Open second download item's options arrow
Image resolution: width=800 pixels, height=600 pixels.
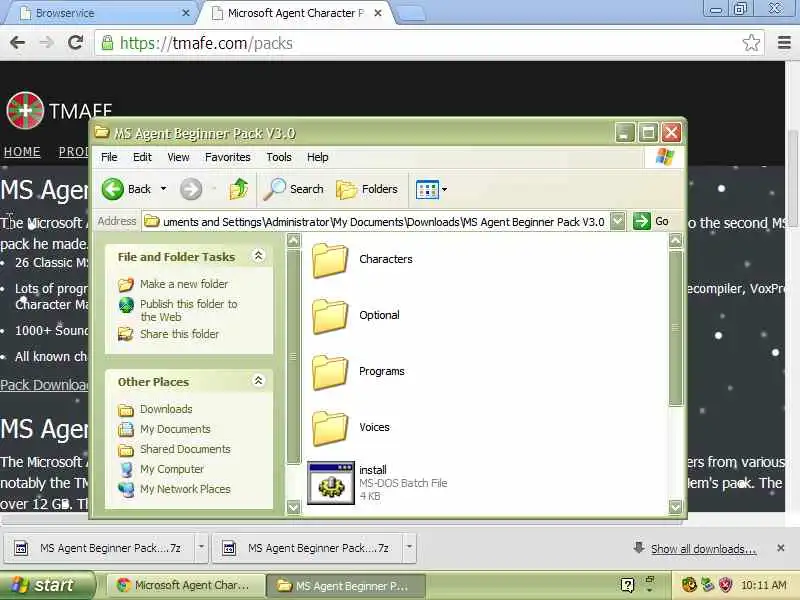tap(409, 547)
